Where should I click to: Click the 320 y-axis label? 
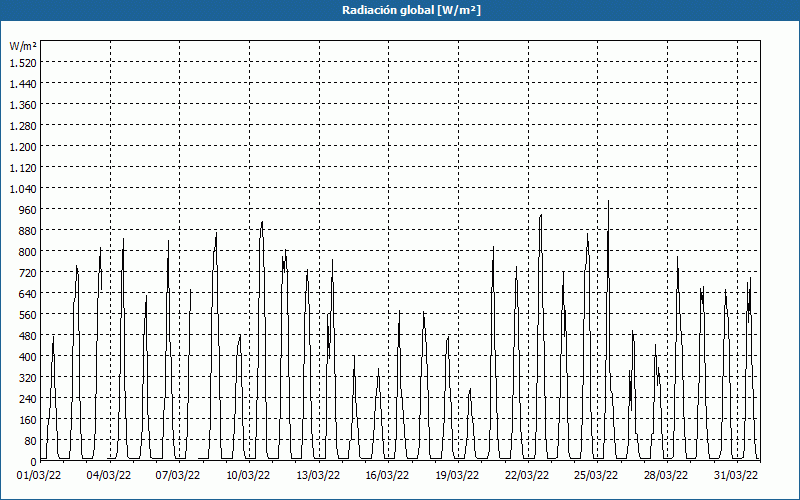pos(28,378)
